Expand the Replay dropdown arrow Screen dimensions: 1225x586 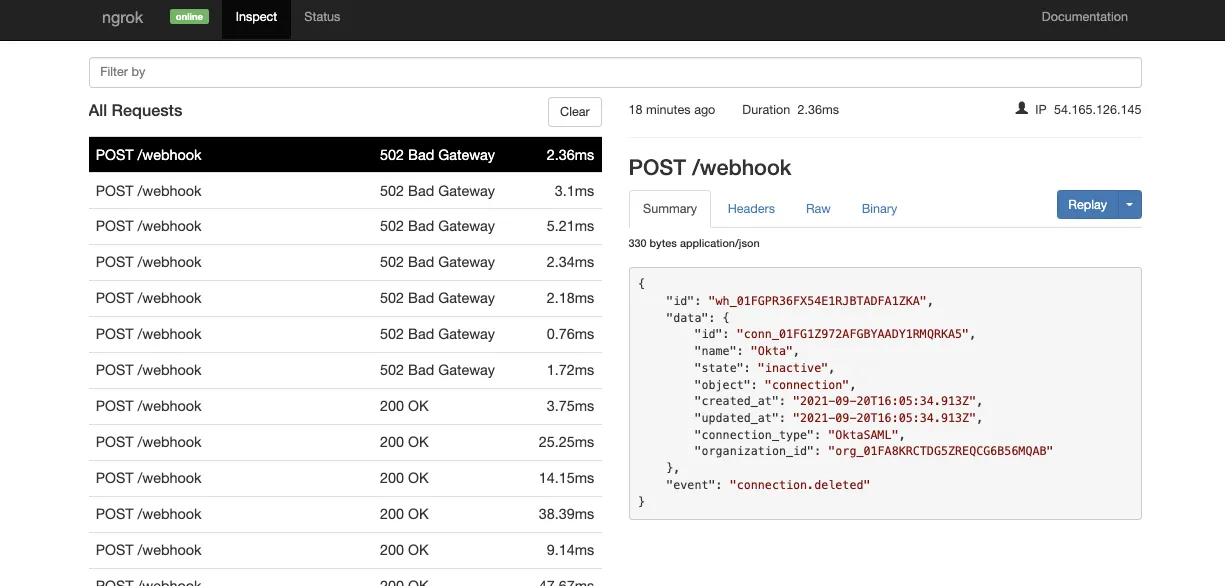[1129, 205]
